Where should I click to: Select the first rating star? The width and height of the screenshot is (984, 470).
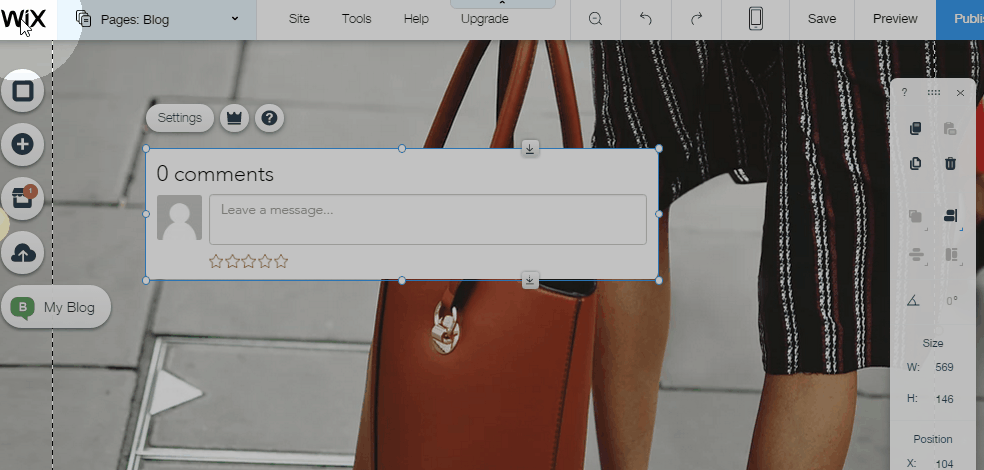216,261
